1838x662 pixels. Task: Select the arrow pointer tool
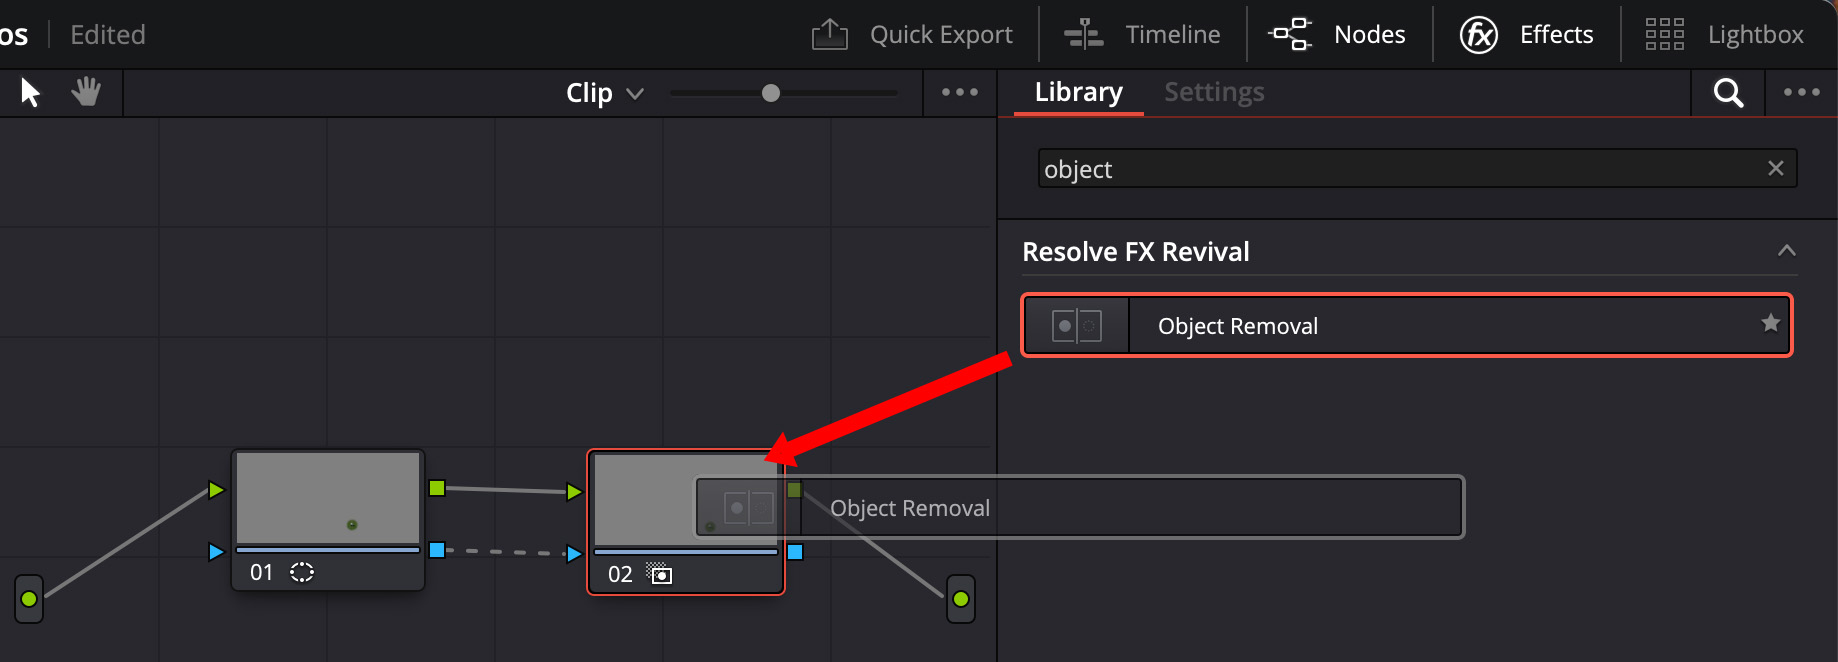[30, 93]
